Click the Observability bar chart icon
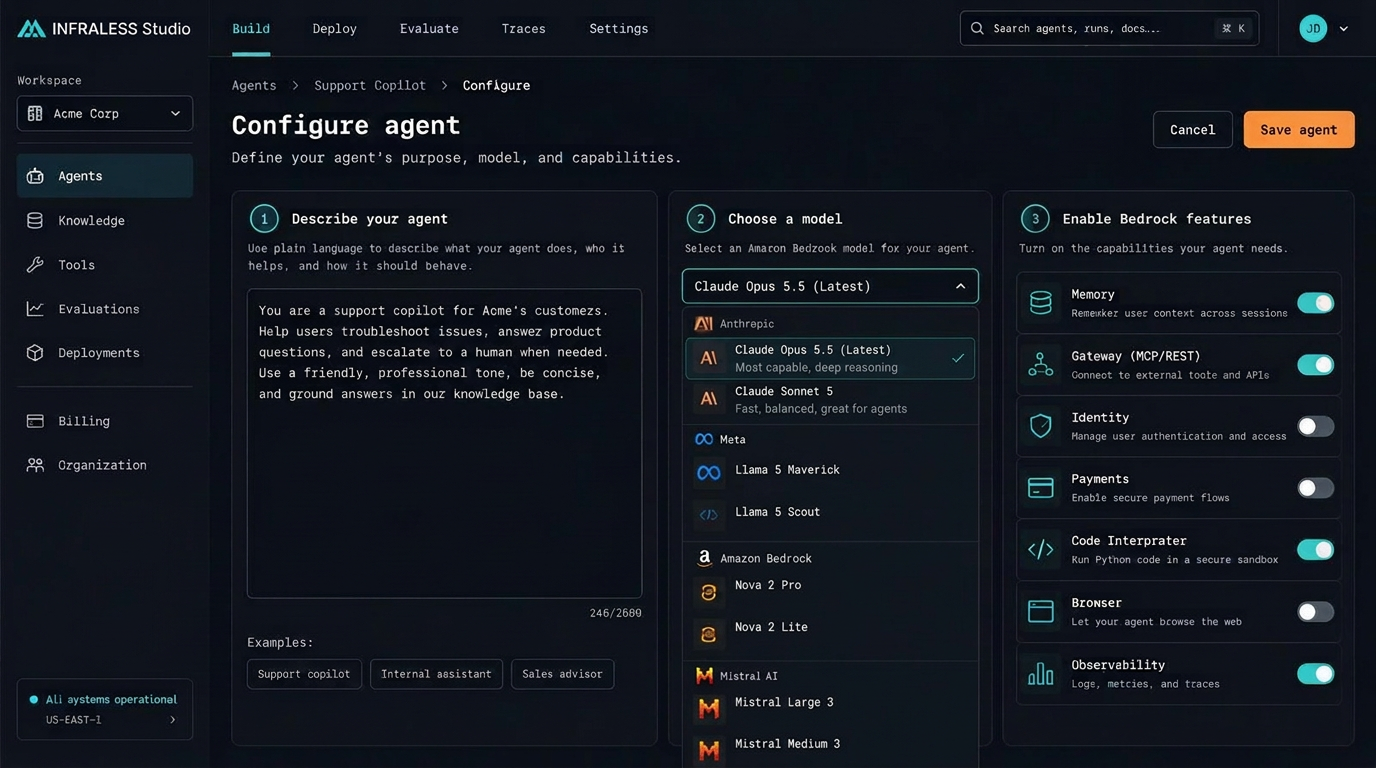 tap(1041, 674)
